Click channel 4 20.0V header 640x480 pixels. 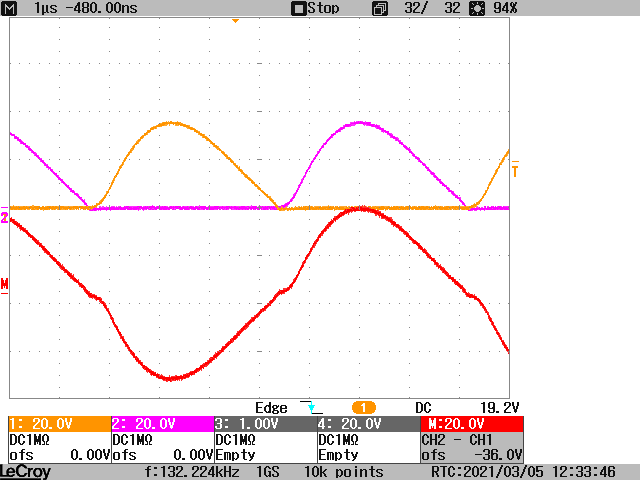(369, 424)
